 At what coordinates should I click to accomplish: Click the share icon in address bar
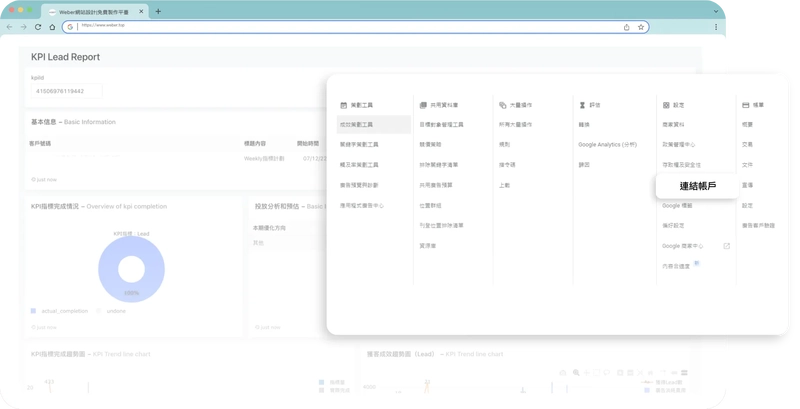(x=627, y=27)
